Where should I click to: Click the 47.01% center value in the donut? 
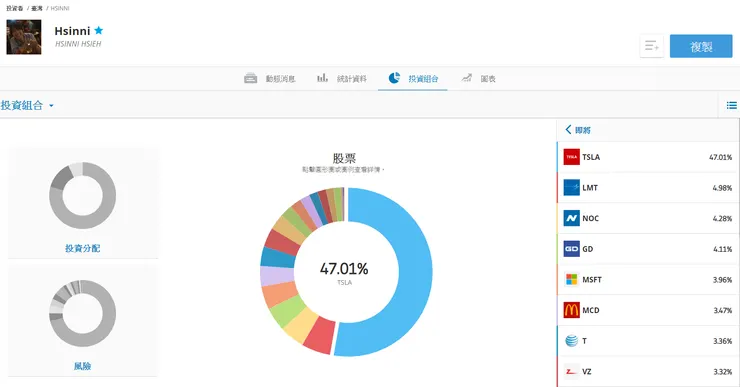(344, 269)
